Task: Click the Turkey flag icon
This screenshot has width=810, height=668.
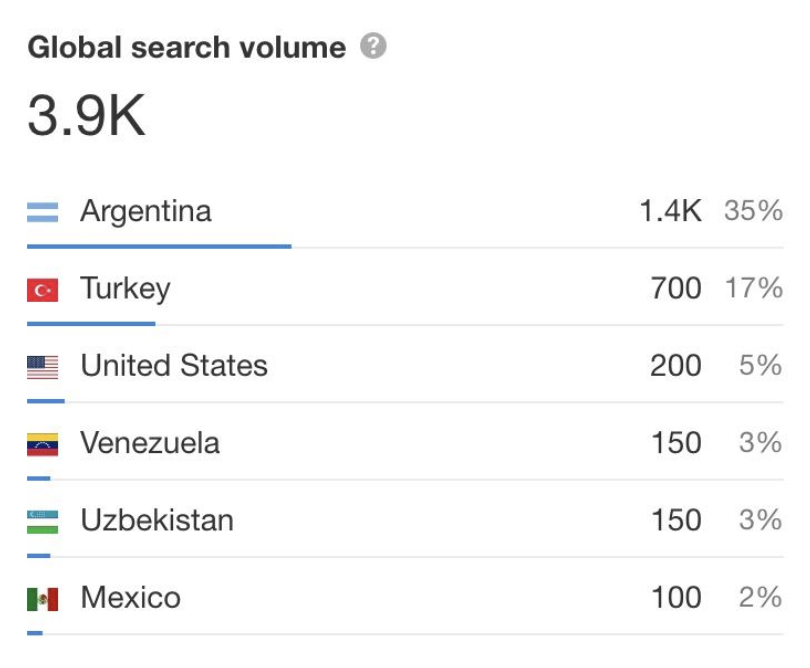Action: pyautogui.click(x=42, y=289)
